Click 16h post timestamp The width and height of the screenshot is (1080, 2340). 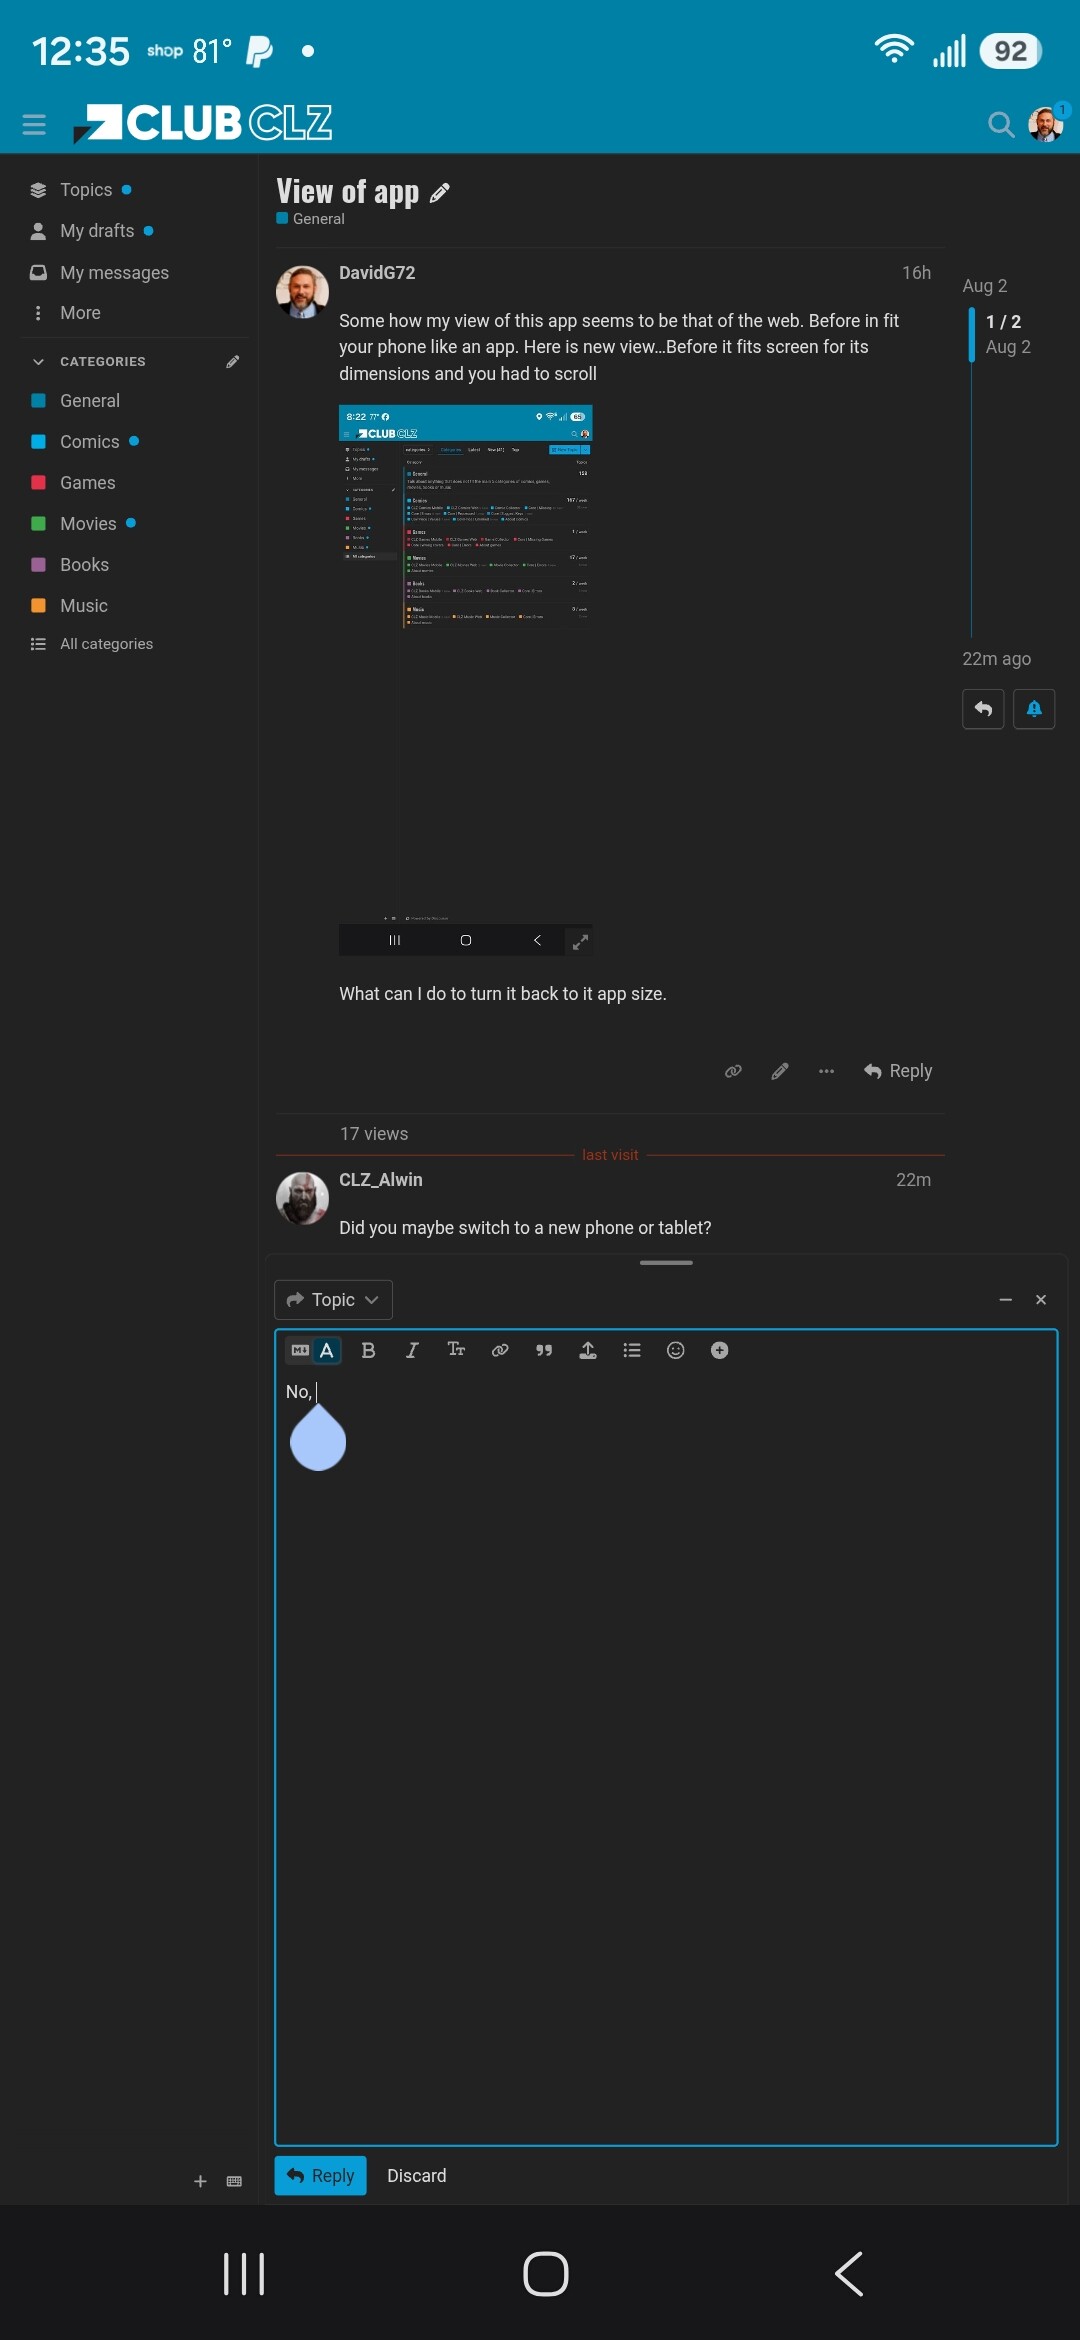916,273
